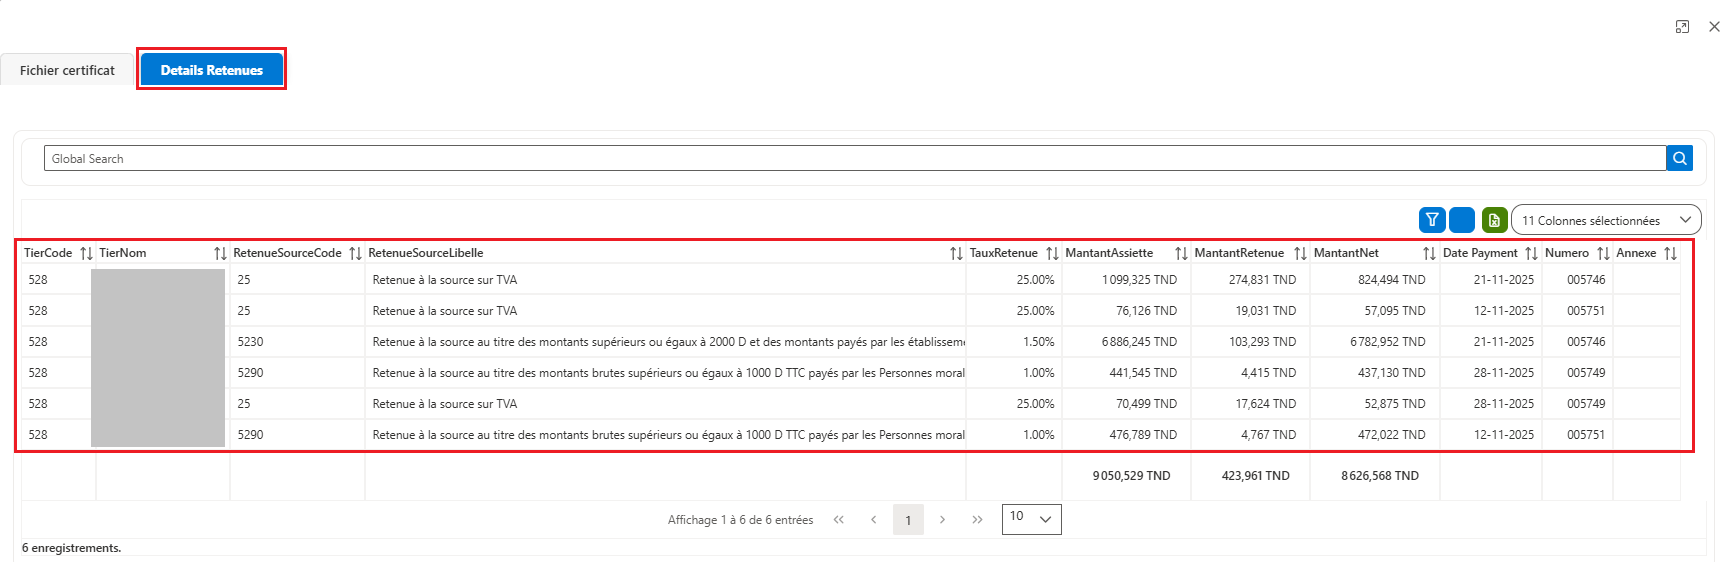Click the blue filter funnel icon
Viewport: 1726px width, 562px height.
(1432, 220)
